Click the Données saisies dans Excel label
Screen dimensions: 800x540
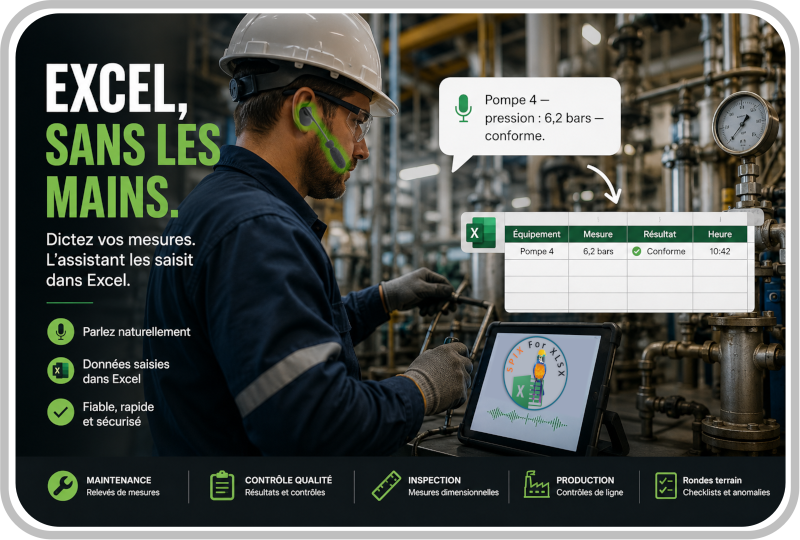(x=126, y=371)
